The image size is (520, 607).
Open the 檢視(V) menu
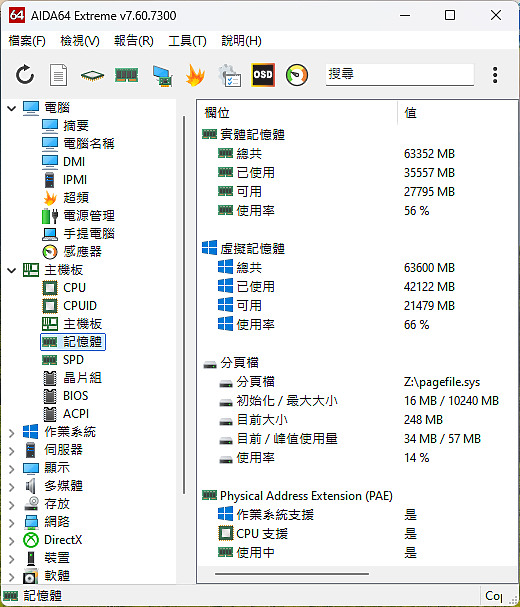point(80,40)
